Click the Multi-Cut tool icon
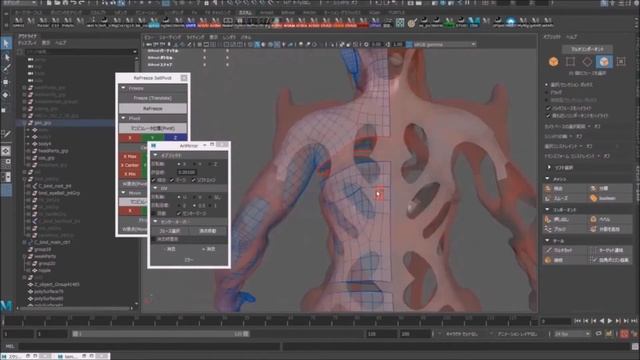 point(548,250)
